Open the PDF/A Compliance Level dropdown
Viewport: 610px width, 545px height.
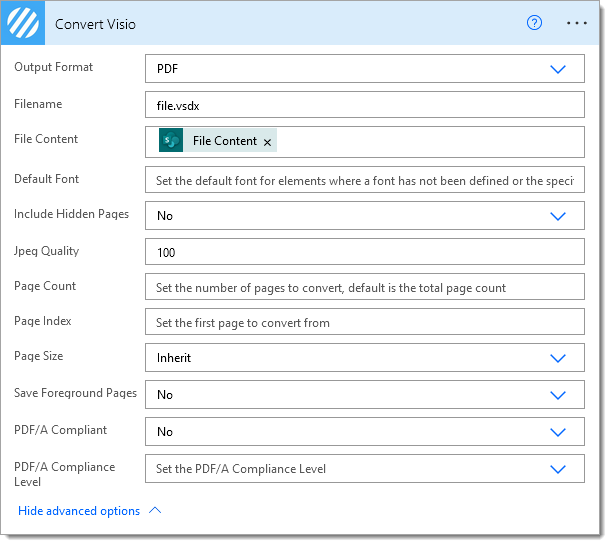pyautogui.click(x=558, y=469)
